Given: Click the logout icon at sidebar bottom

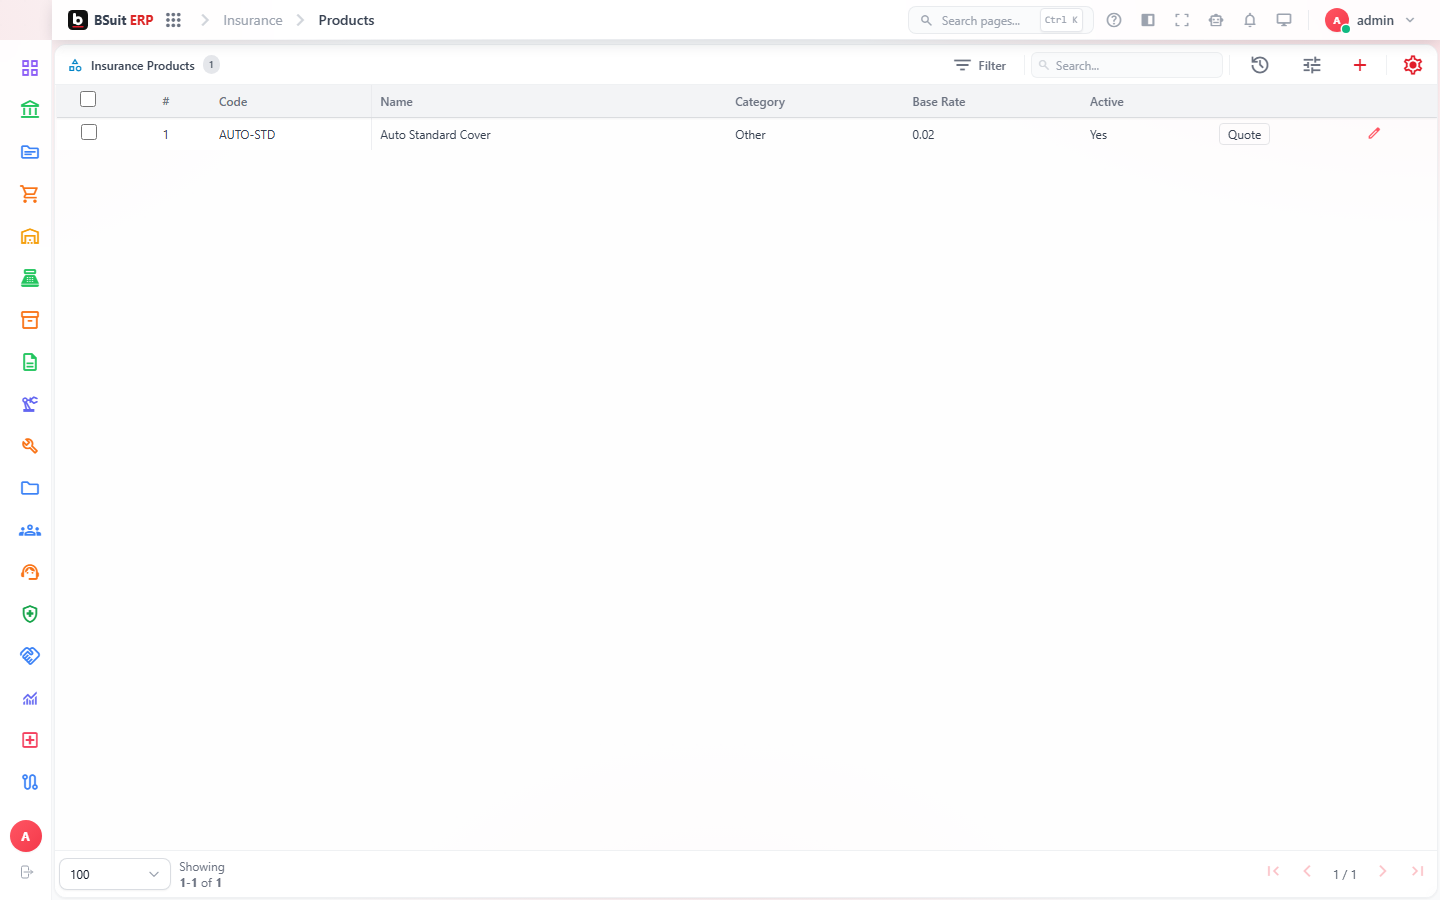Looking at the screenshot, I should click(x=27, y=872).
